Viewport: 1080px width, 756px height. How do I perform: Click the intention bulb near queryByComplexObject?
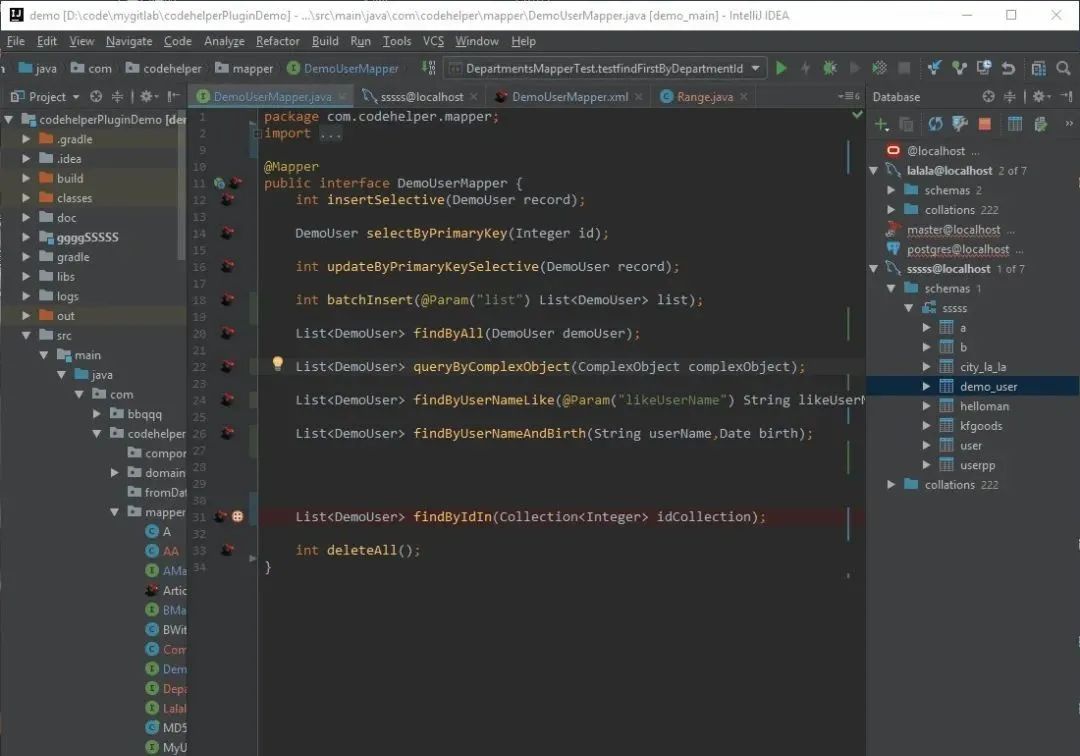pos(278,363)
